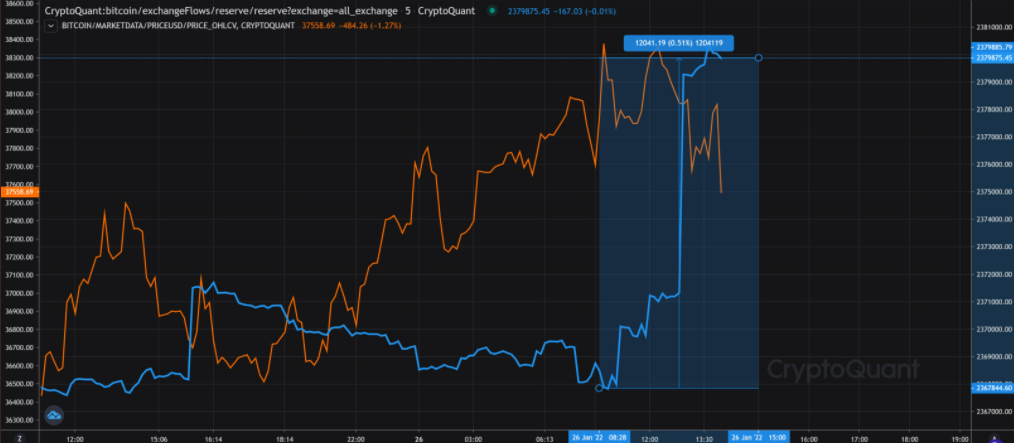Screen dimensions: 1014x443
Task: Click the 2381000.00 label on right axis
Action: coord(993,27)
